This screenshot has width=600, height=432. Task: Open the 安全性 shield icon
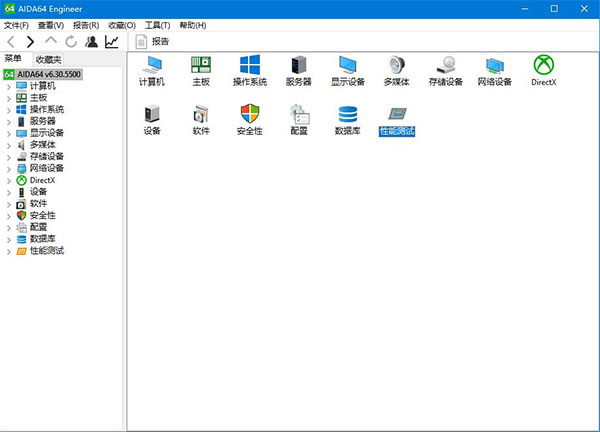tap(249, 117)
